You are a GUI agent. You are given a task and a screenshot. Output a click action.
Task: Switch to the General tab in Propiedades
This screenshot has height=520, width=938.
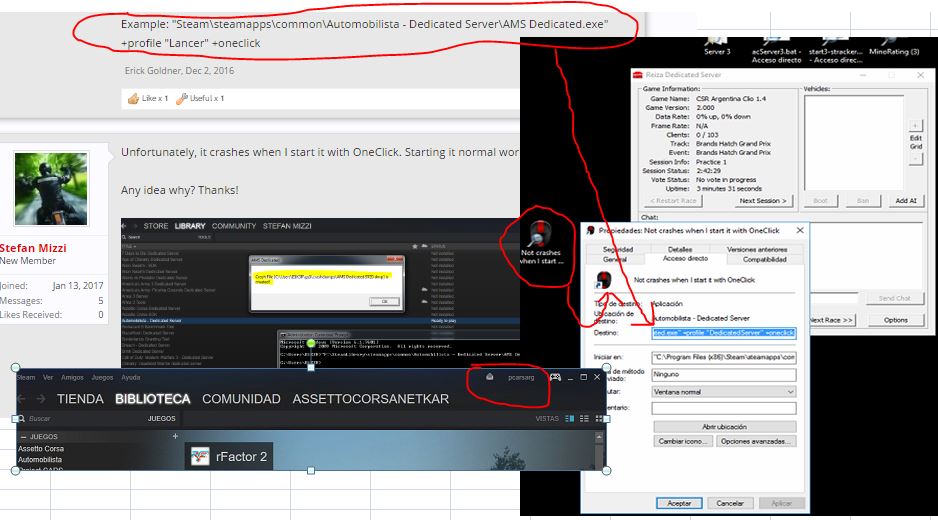coord(615,259)
